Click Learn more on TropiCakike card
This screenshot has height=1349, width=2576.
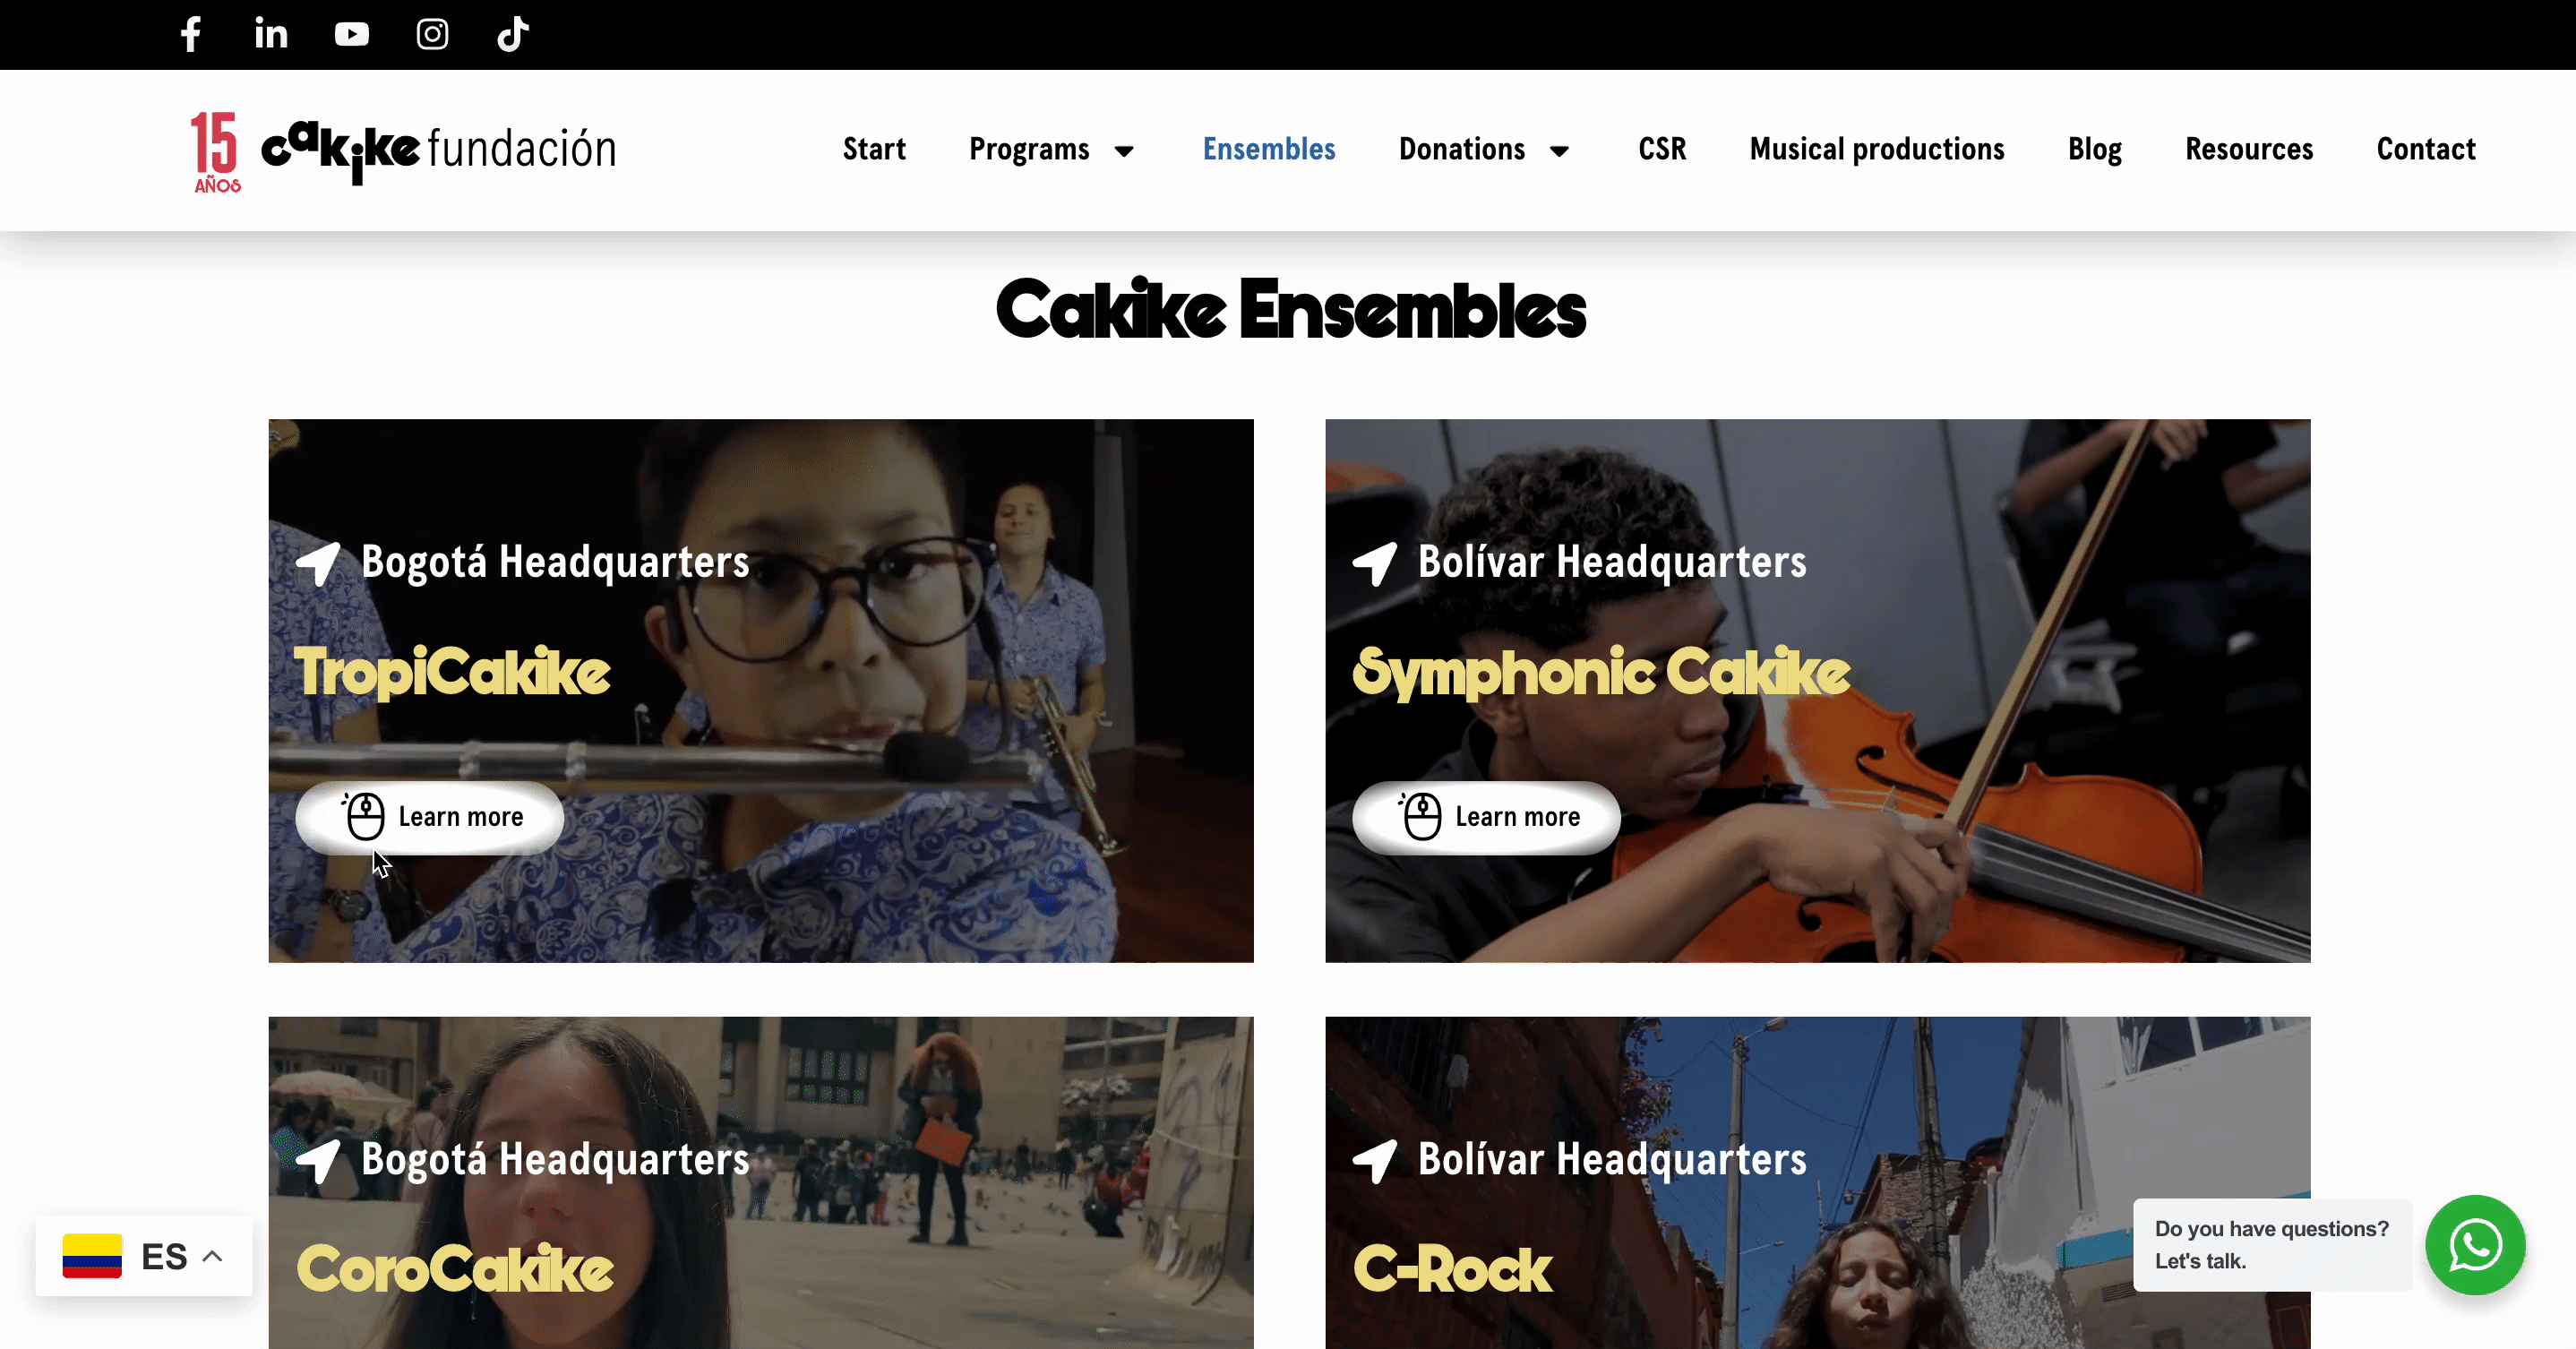point(430,817)
